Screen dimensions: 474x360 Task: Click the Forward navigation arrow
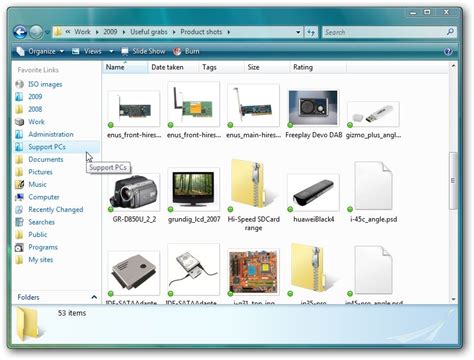pyautogui.click(x=36, y=32)
